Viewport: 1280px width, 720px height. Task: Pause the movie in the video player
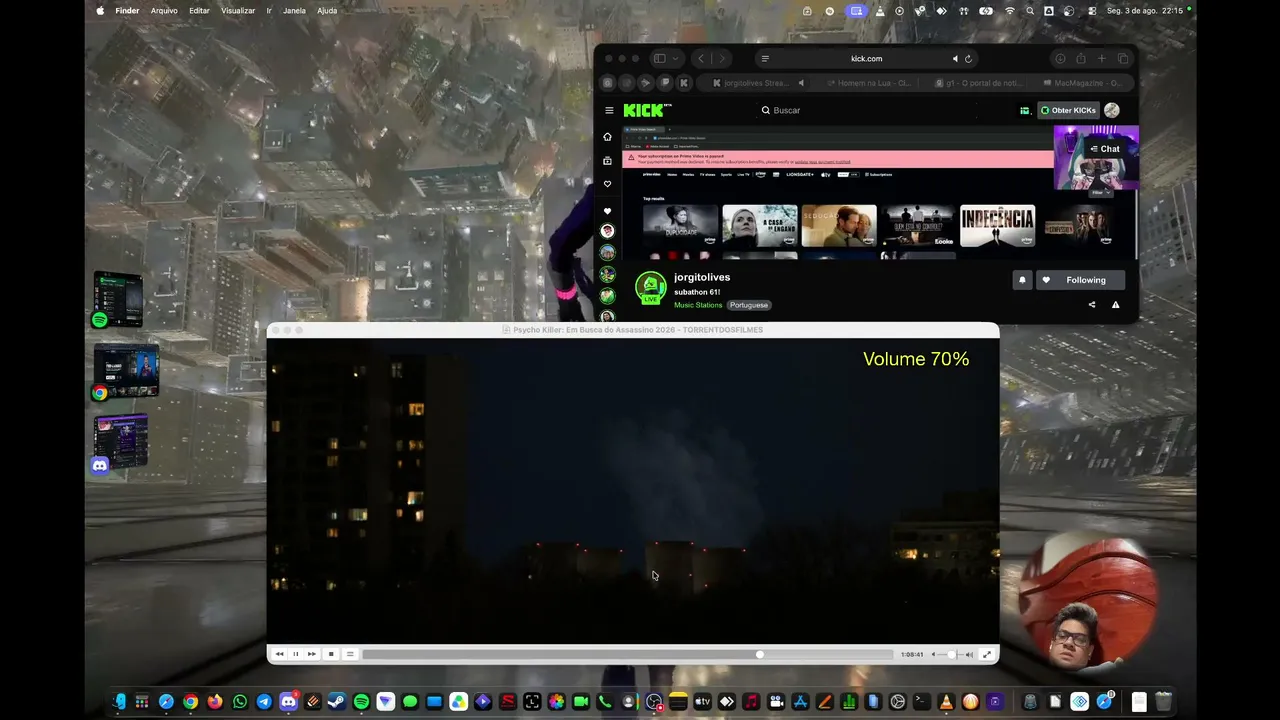tap(295, 654)
